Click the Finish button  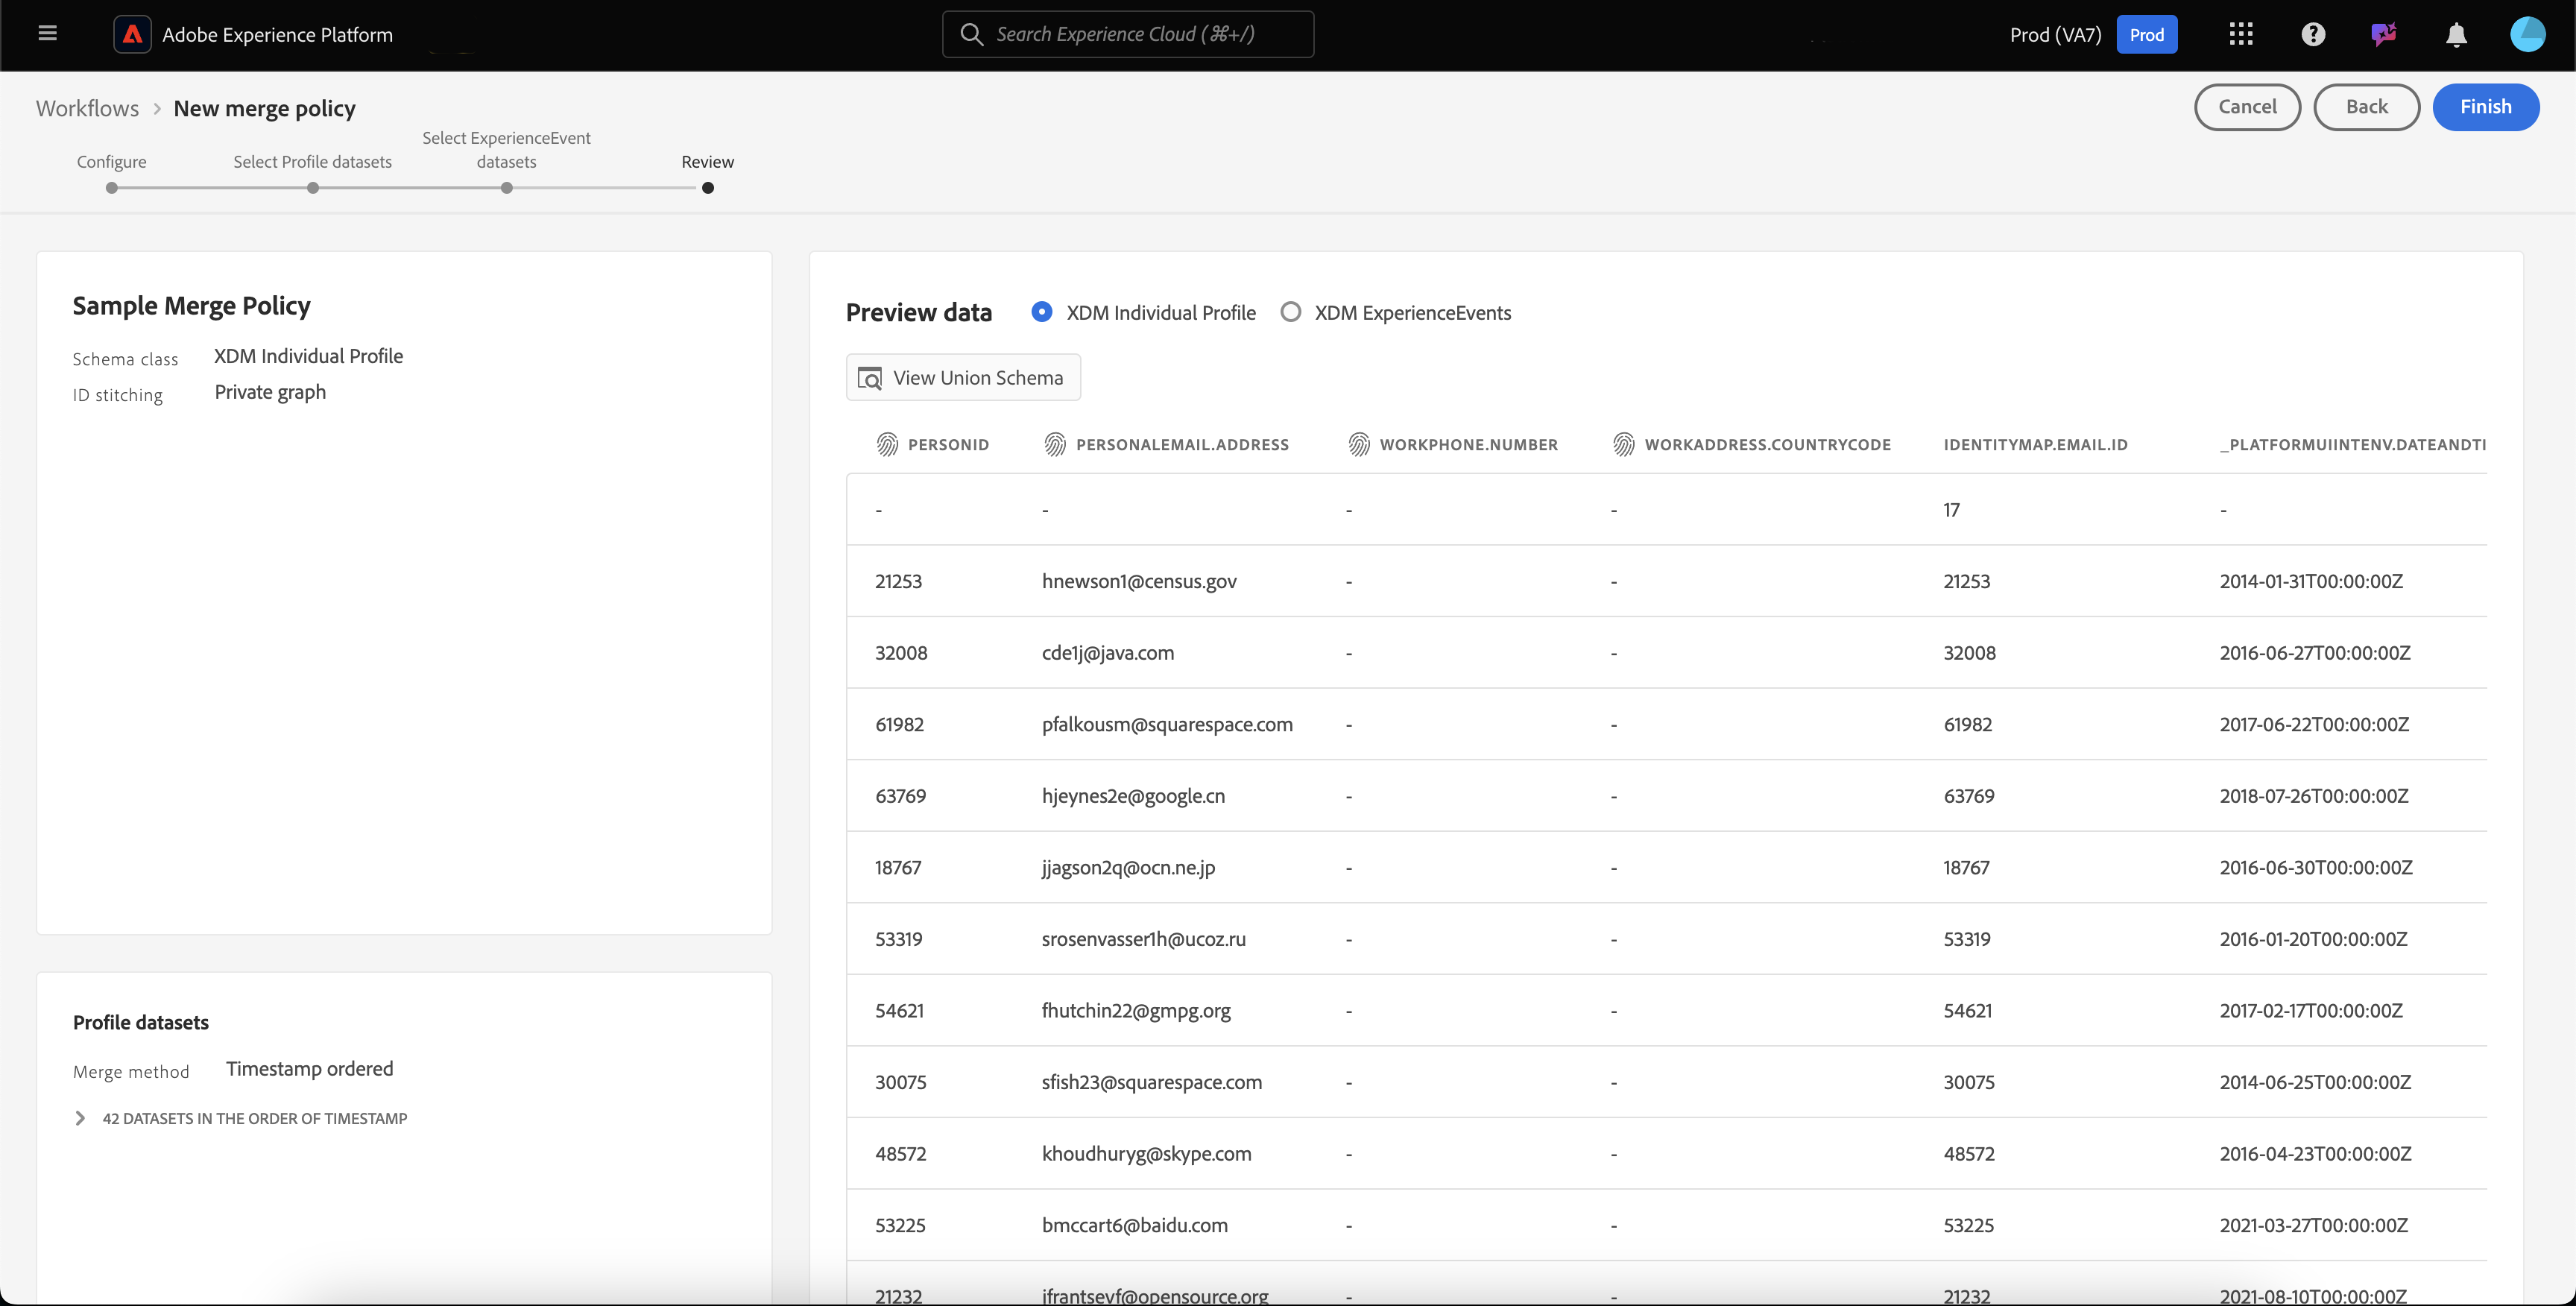pos(2485,107)
